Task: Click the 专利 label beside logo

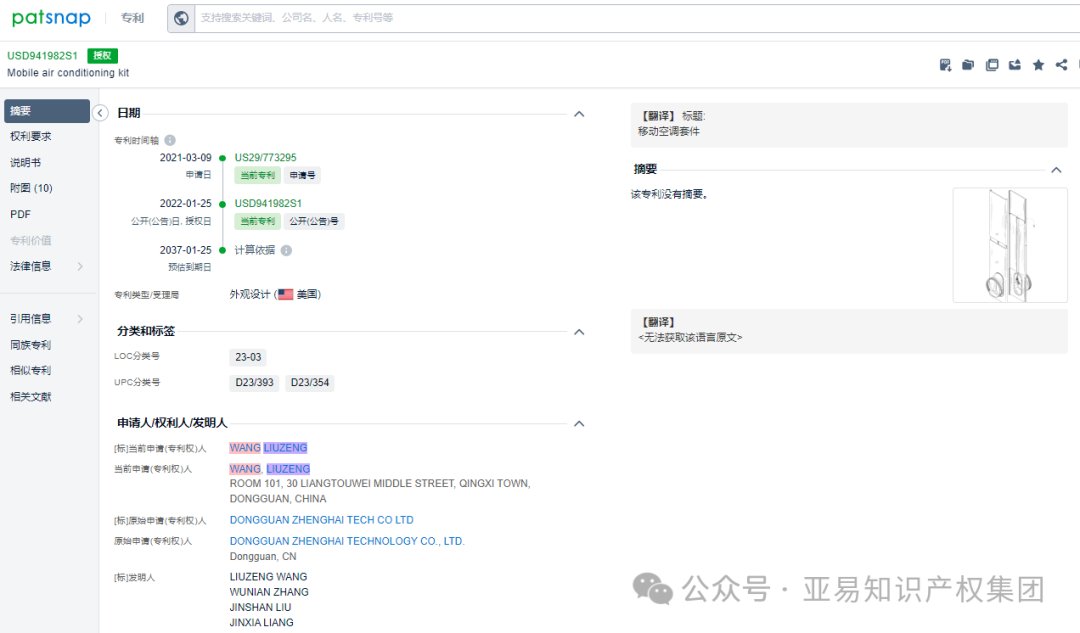Action: pos(132,18)
